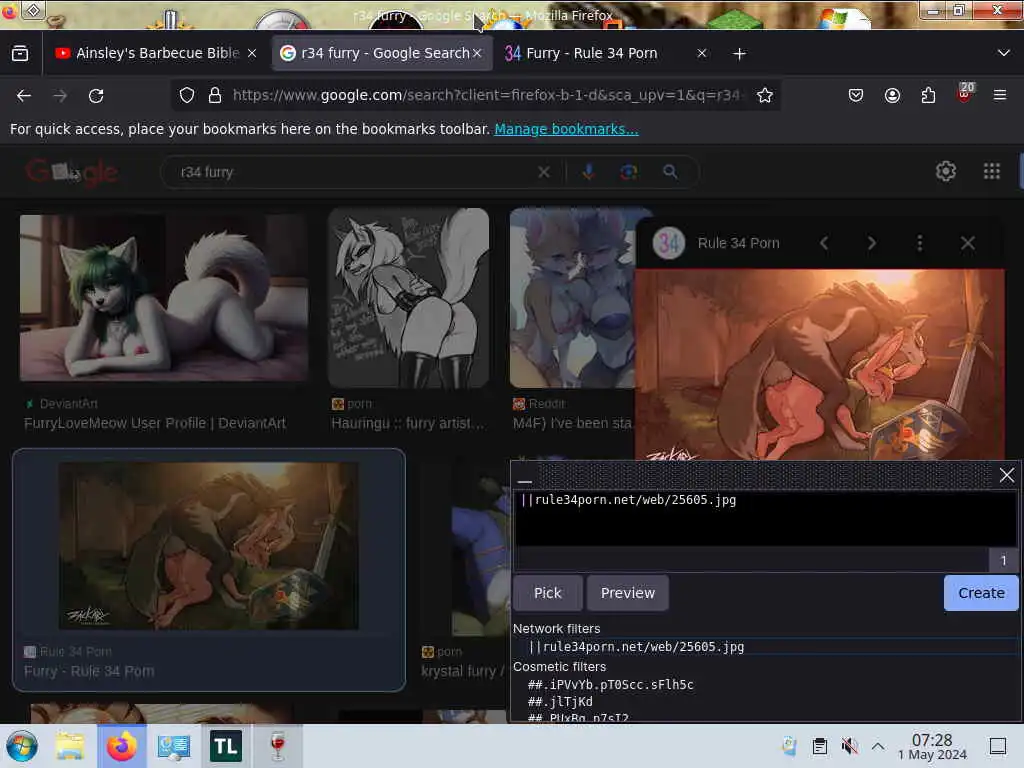The height and width of the screenshot is (768, 1024).
Task: Click the Google logo
Action: (72, 172)
